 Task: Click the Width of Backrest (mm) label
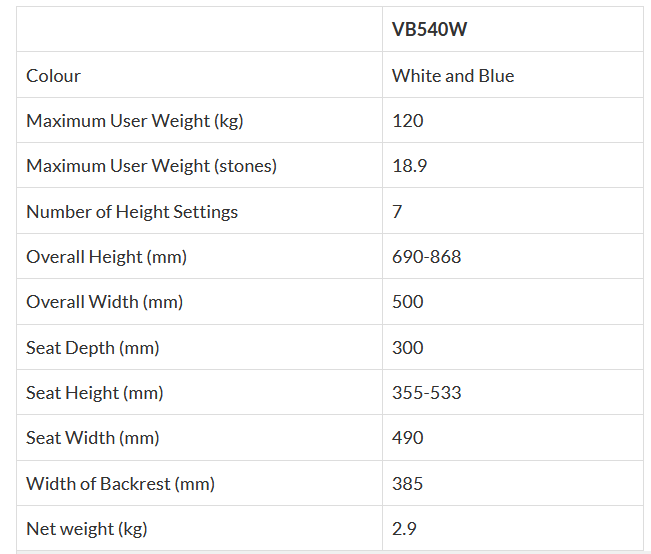[x=120, y=484]
